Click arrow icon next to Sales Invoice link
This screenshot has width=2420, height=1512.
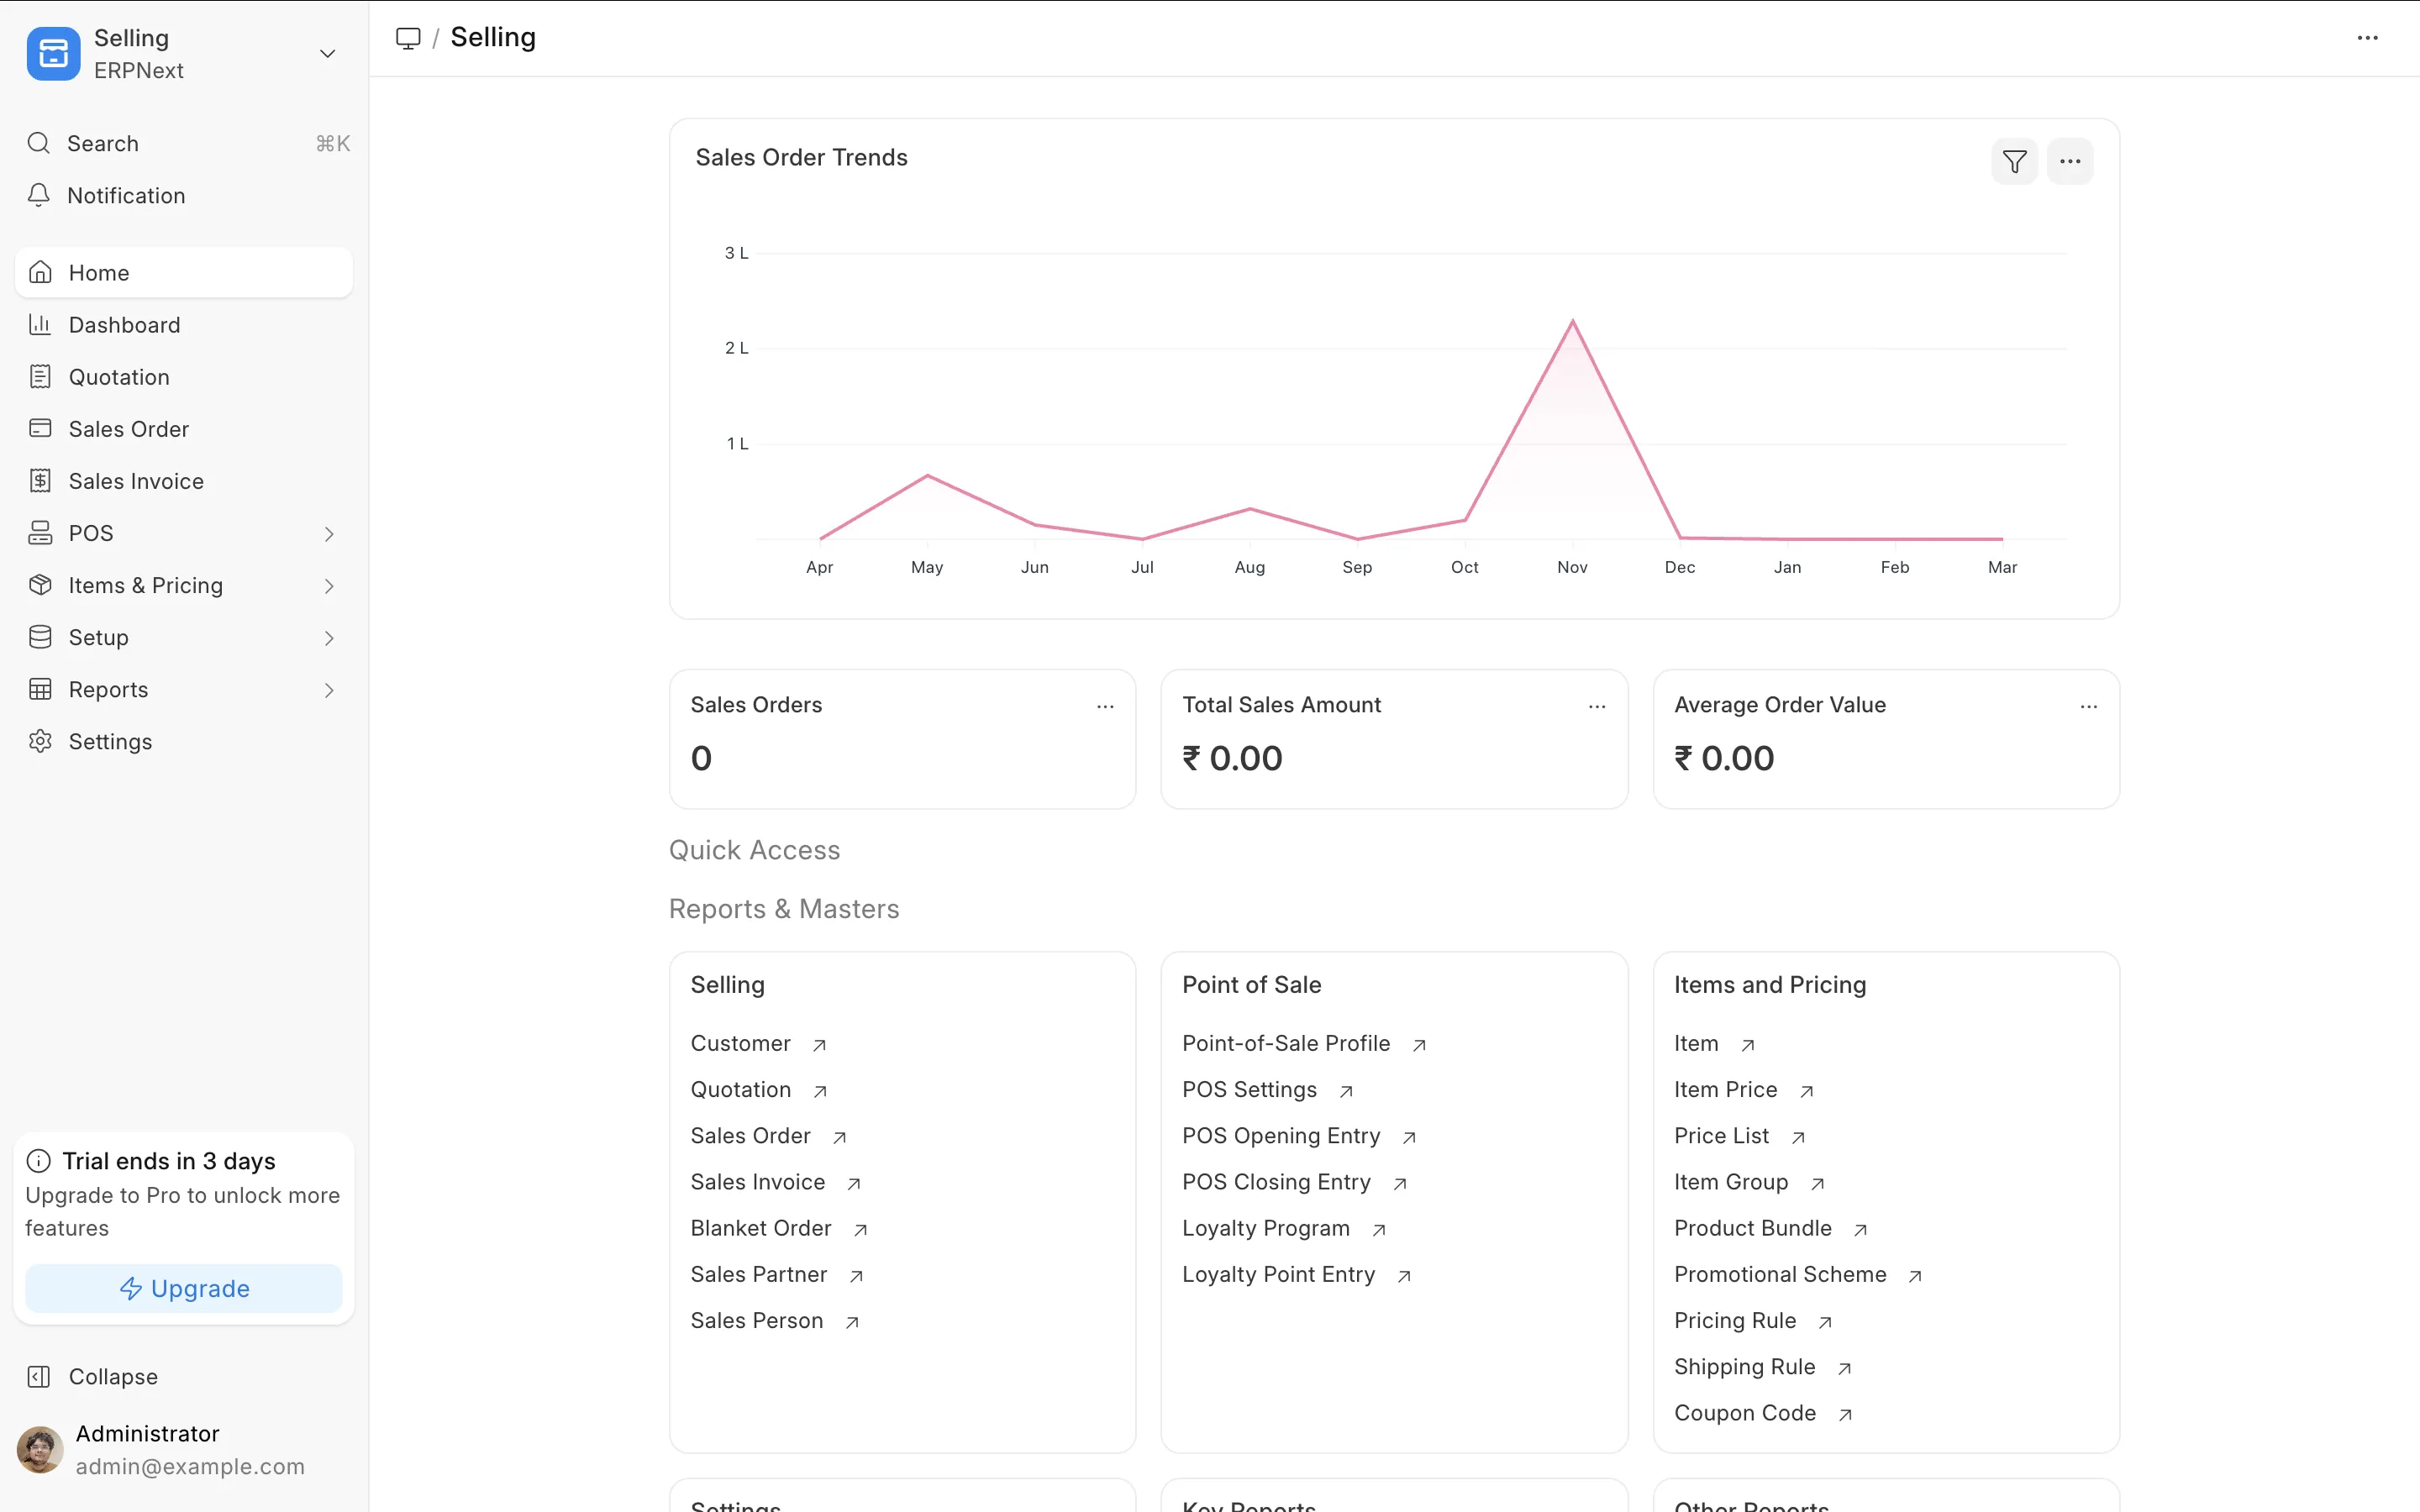point(854,1183)
